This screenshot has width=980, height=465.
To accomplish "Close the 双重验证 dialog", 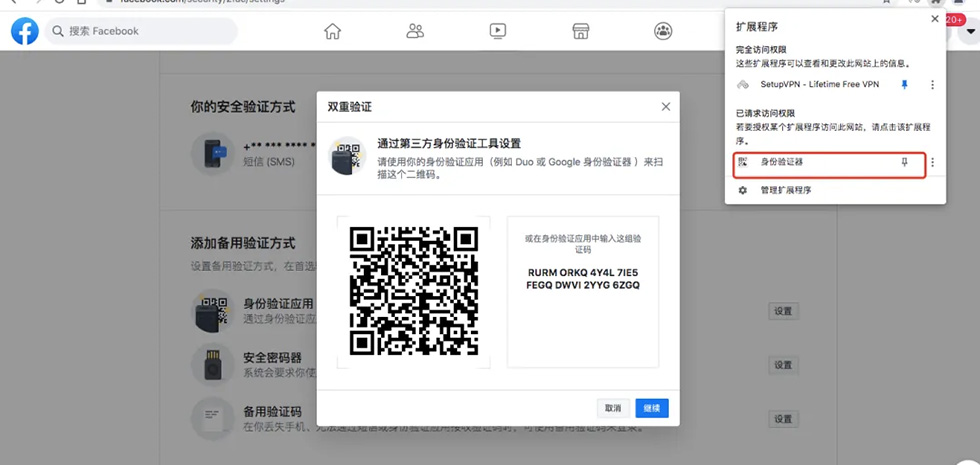I will tap(665, 106).
